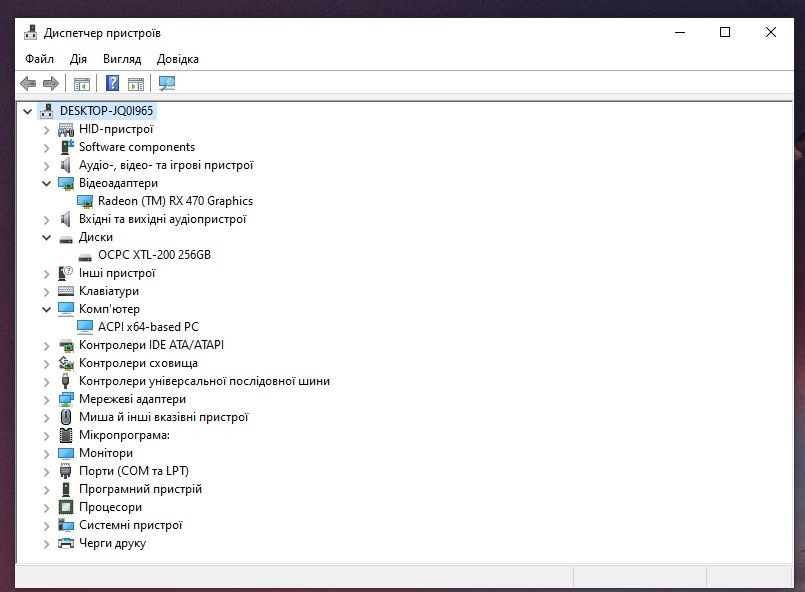
Task: Click the Radeon RX 470 device icon
Action: pyautogui.click(x=85, y=201)
